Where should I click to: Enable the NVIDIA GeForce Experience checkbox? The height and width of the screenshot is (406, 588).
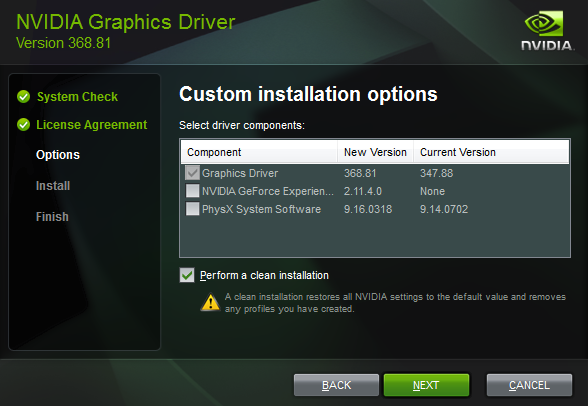click(x=192, y=191)
